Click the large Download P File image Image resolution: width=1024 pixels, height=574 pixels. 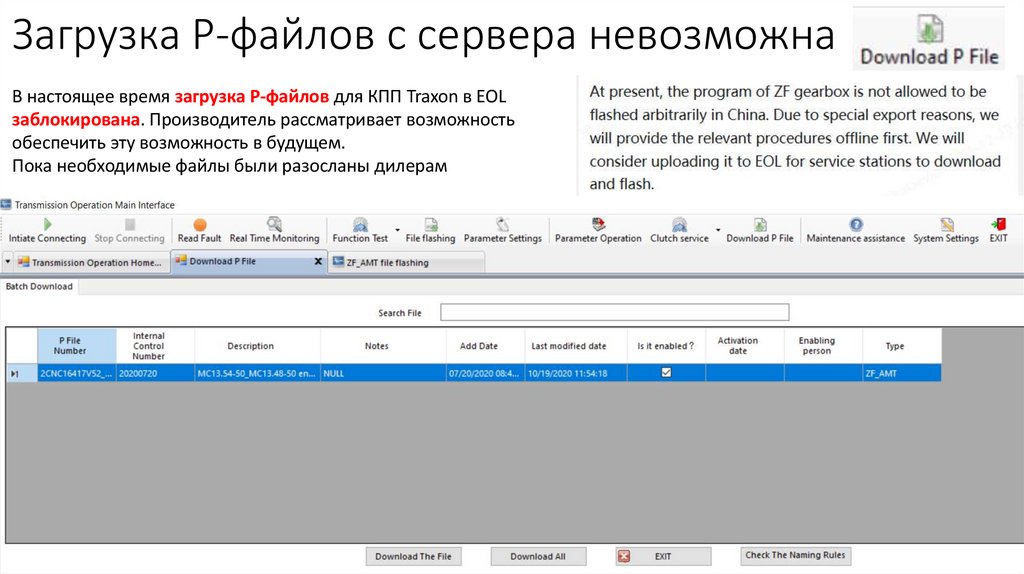[x=929, y=39]
